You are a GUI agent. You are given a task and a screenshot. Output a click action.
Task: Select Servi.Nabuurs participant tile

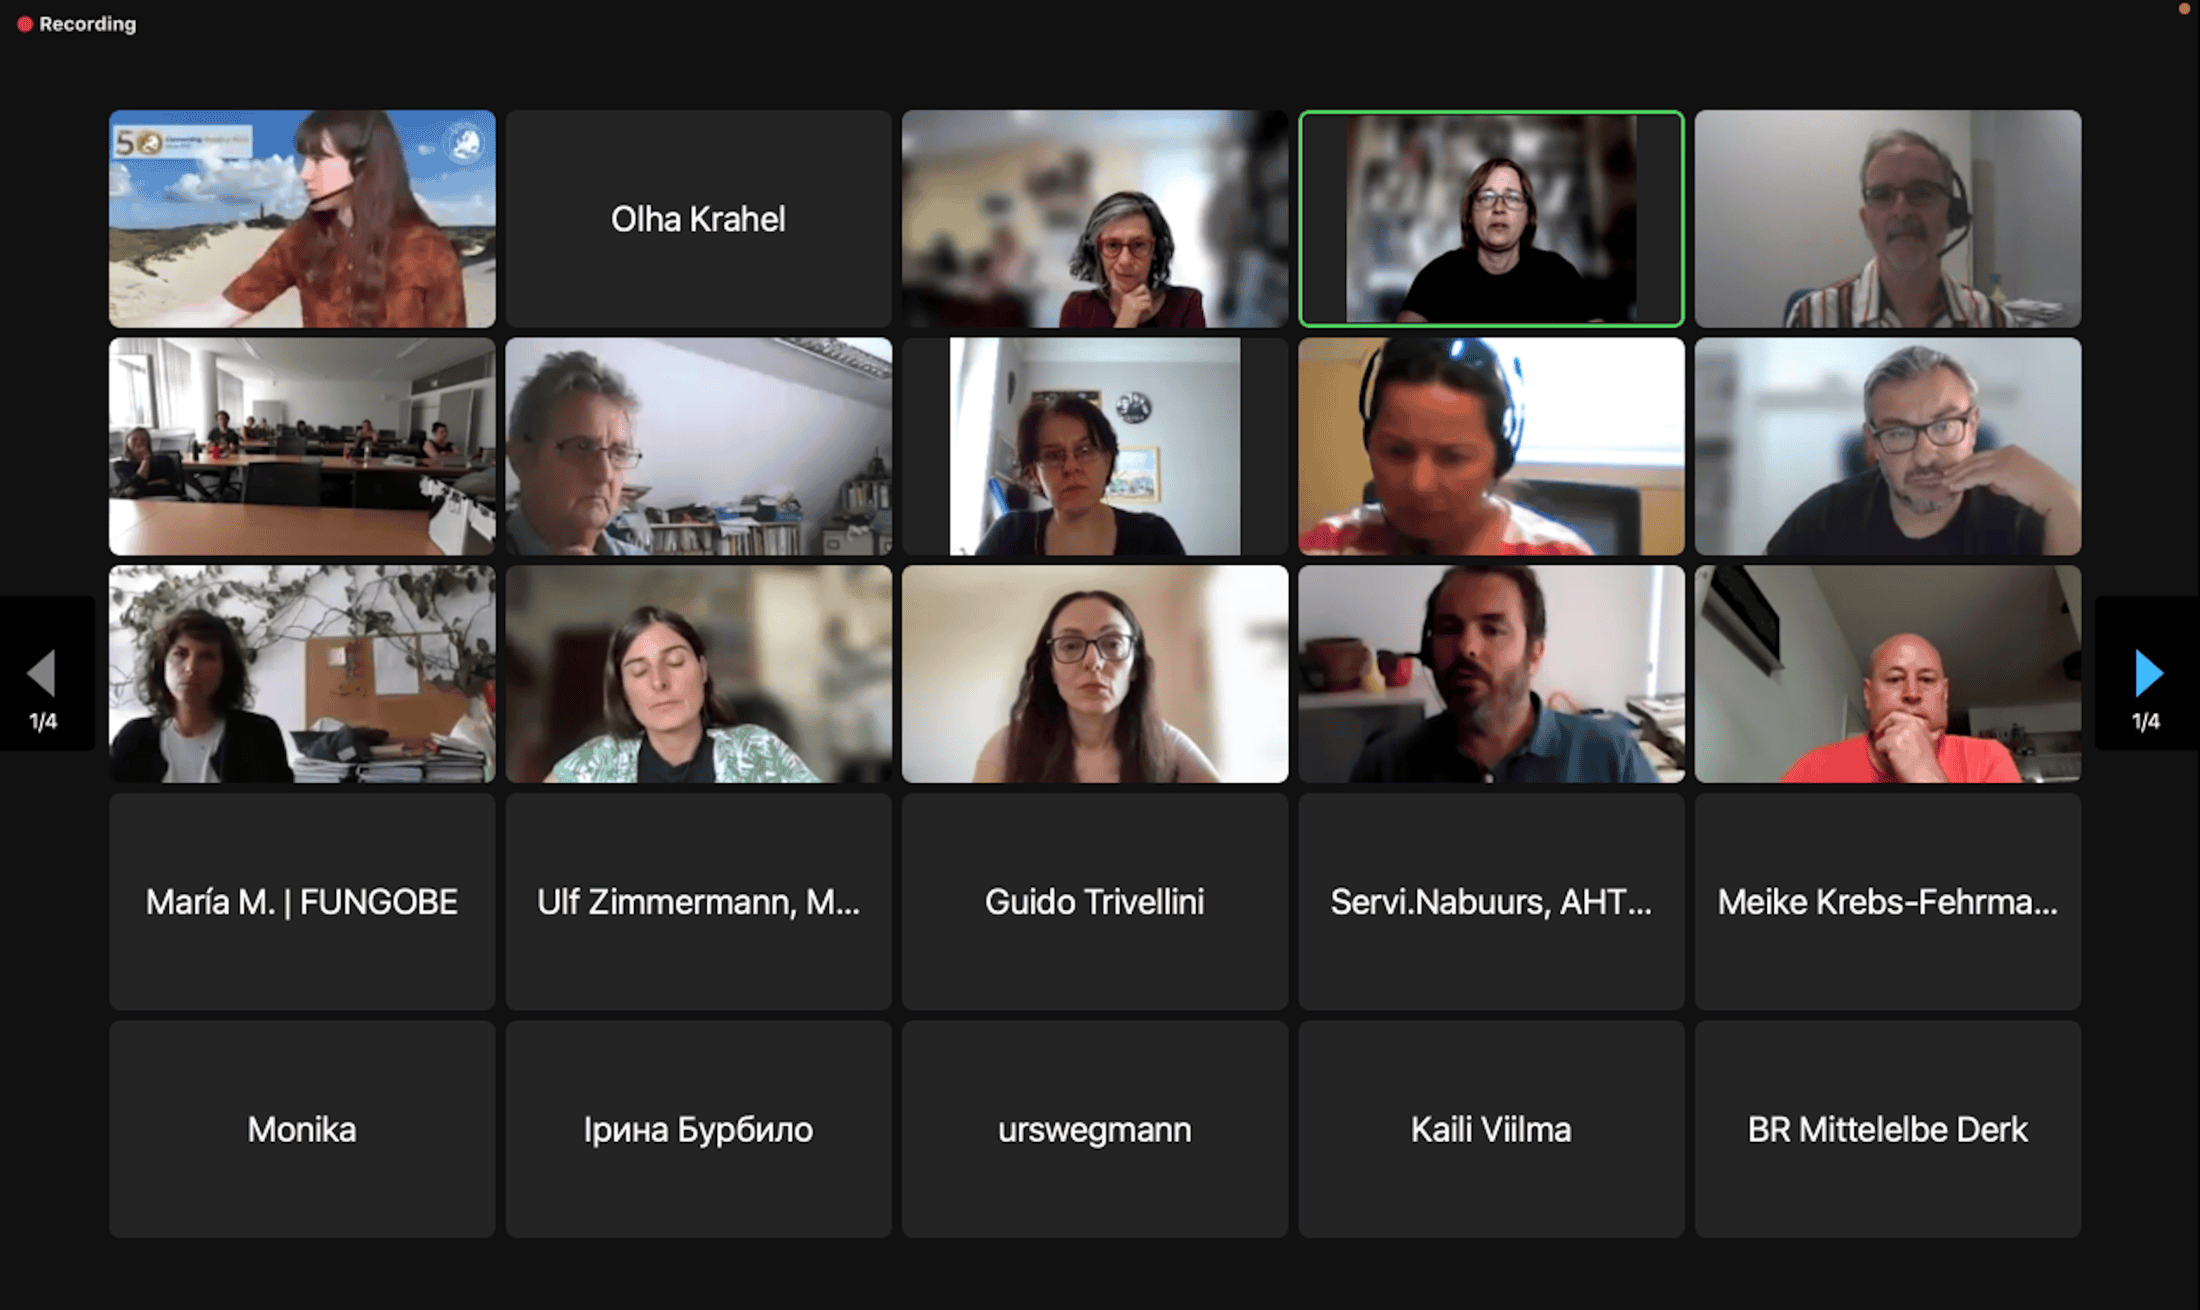pos(1491,902)
